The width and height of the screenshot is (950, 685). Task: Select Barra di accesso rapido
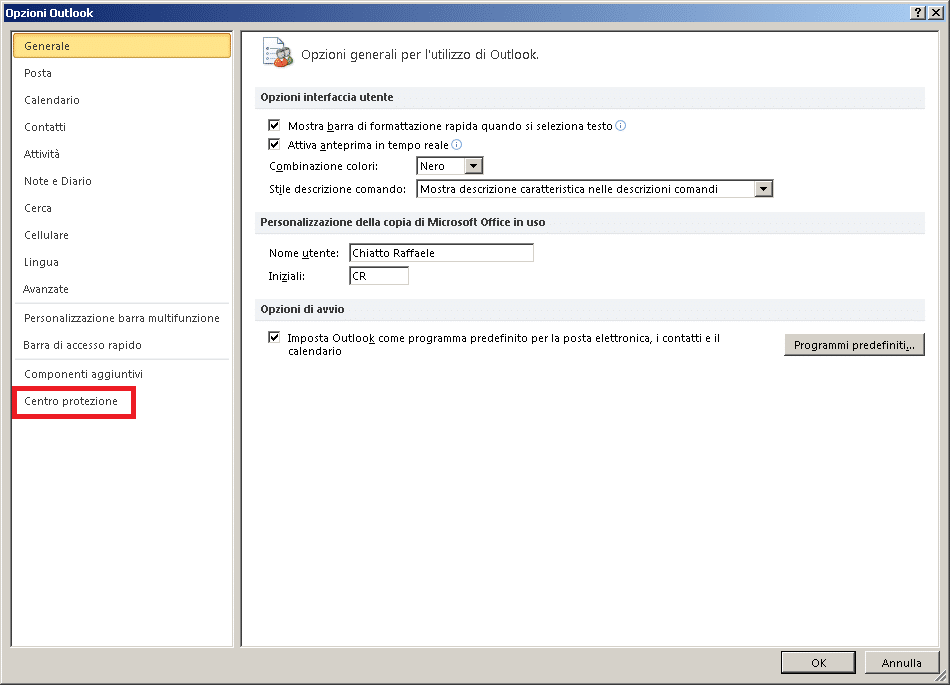coord(122,345)
